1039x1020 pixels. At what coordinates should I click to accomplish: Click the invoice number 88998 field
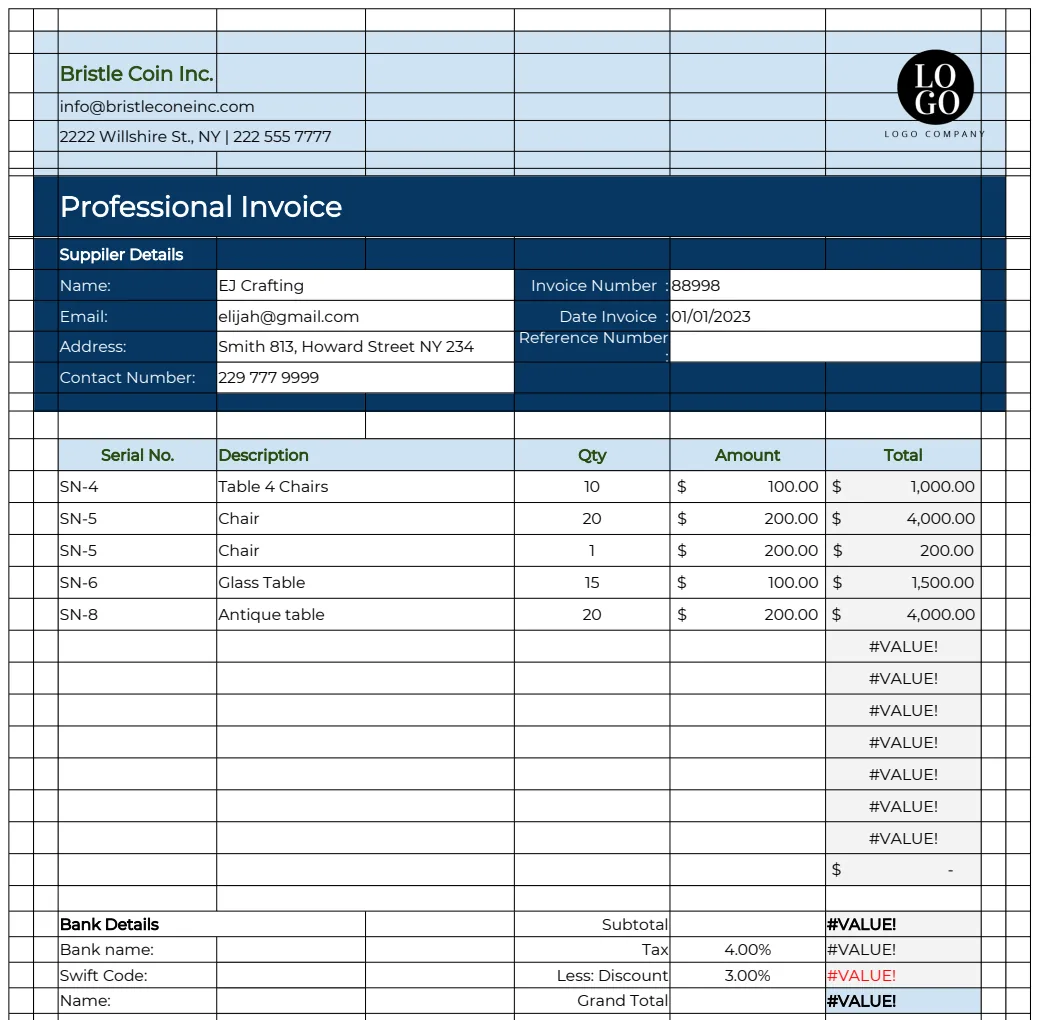pyautogui.click(x=825, y=286)
